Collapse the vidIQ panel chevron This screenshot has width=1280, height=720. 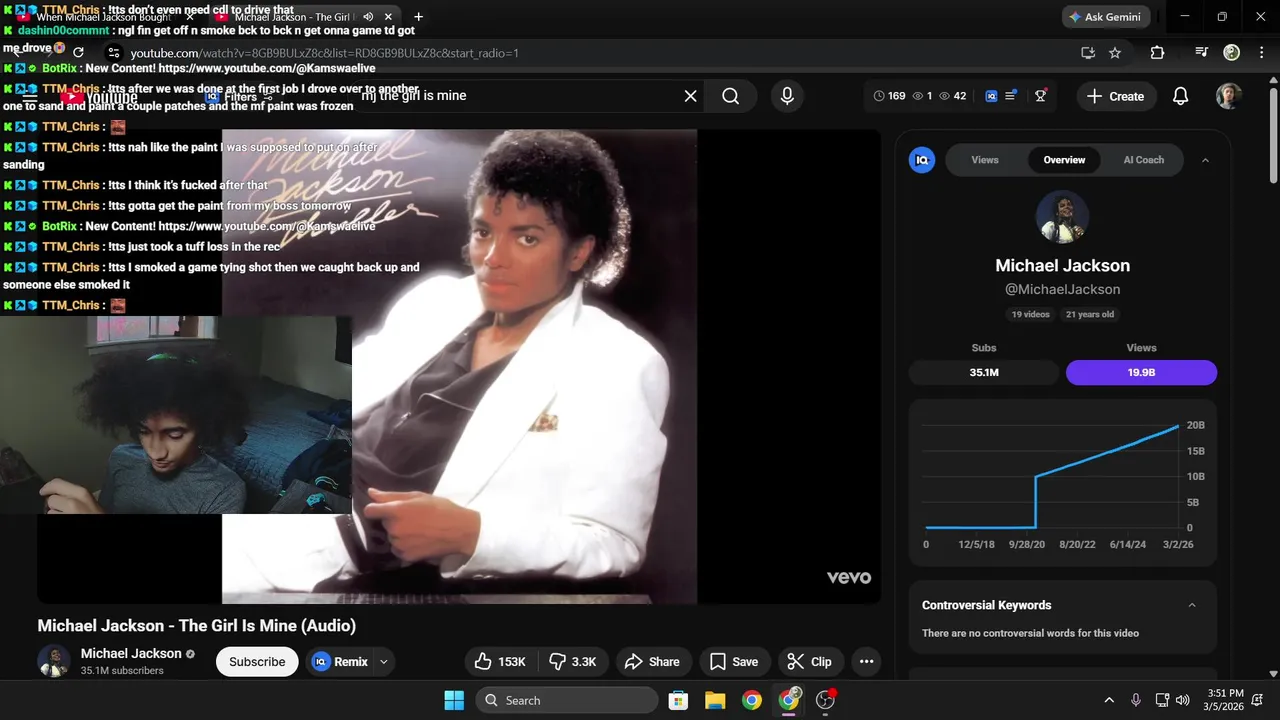pos(1205,160)
